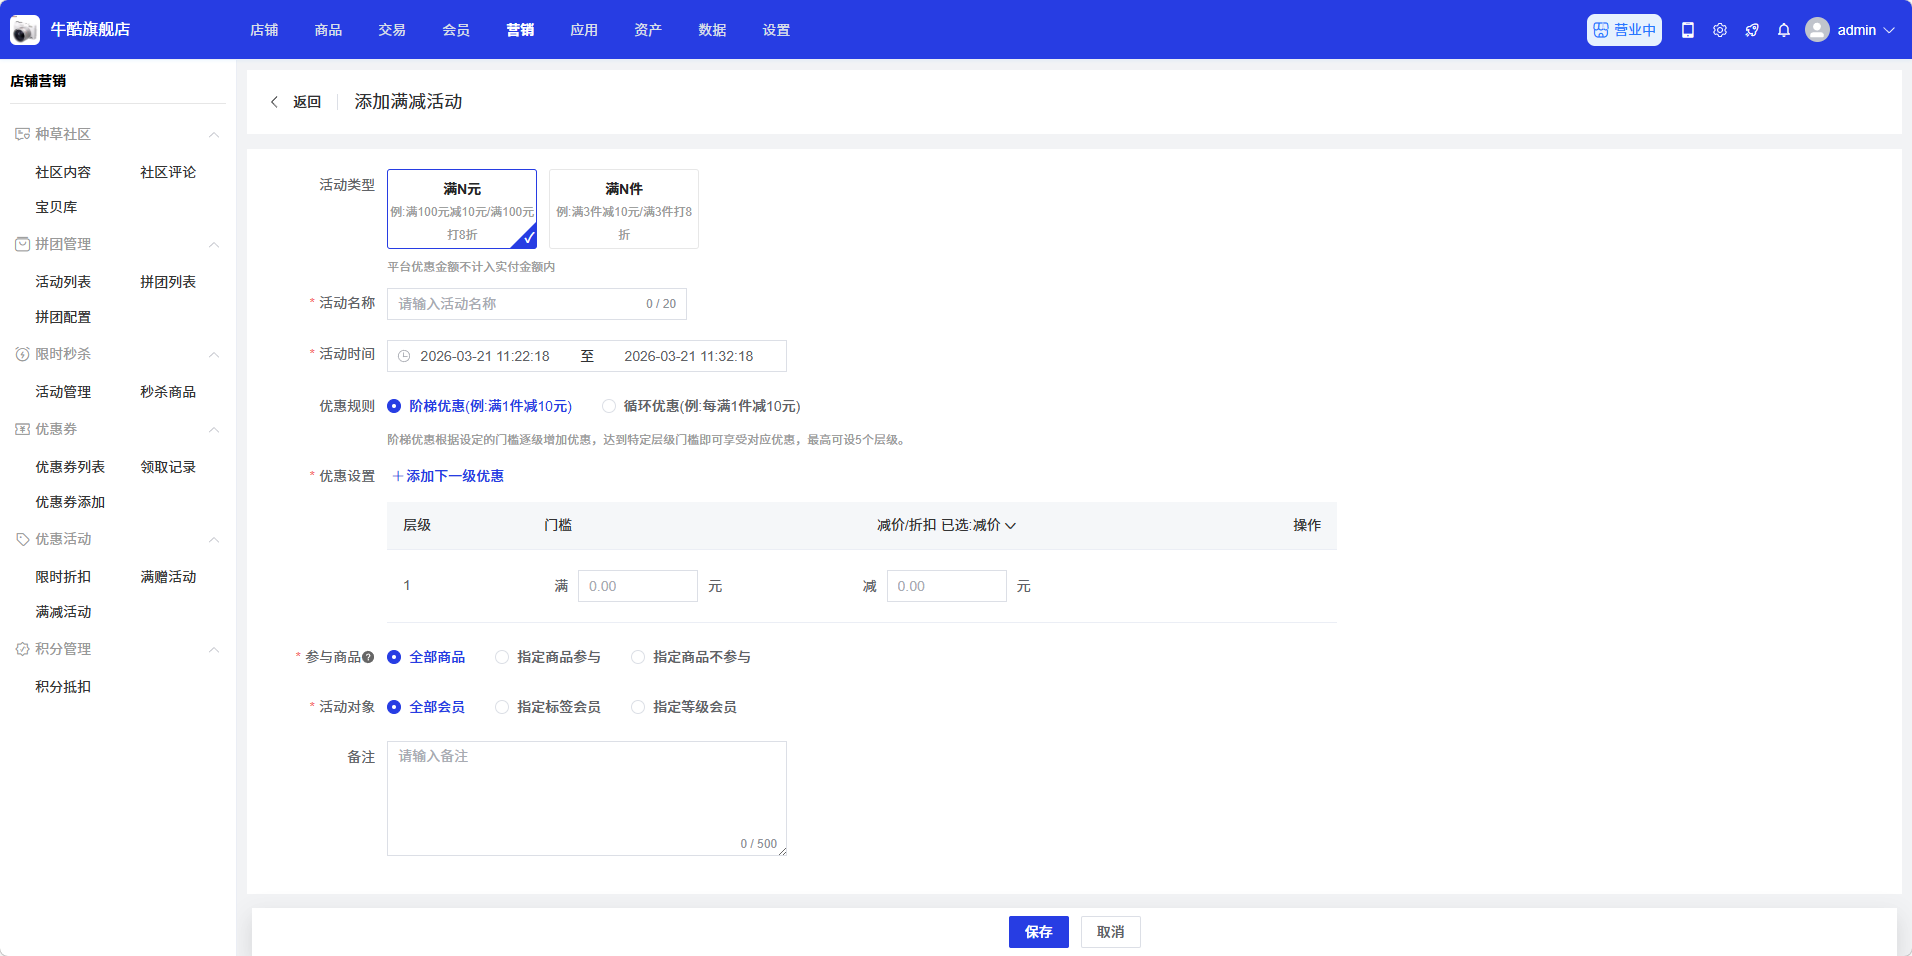Open the 交易 top menu
1912x956 pixels.
tap(392, 30)
